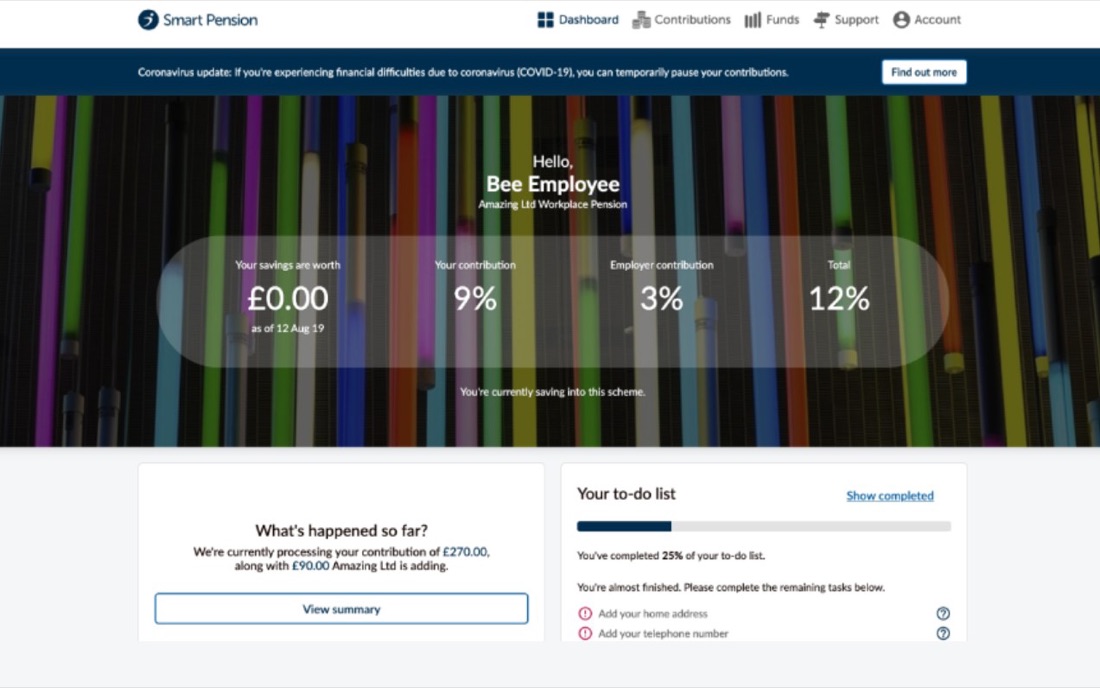Open help for Add your telephone number

pyautogui.click(x=943, y=633)
